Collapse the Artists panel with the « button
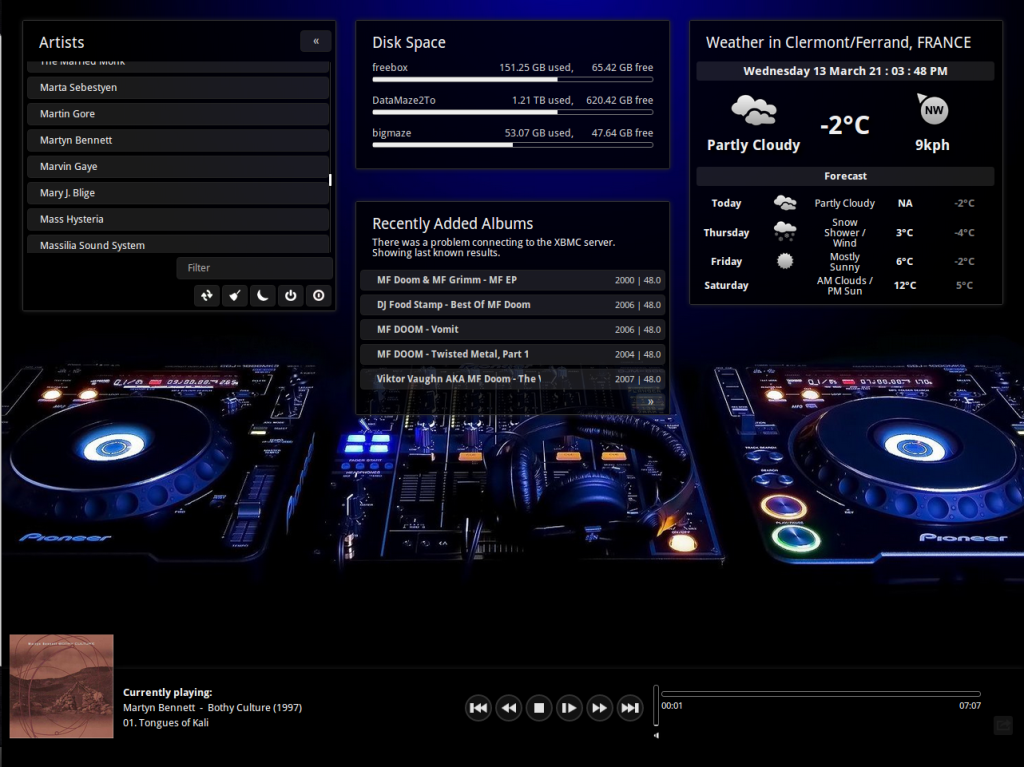 [x=316, y=41]
